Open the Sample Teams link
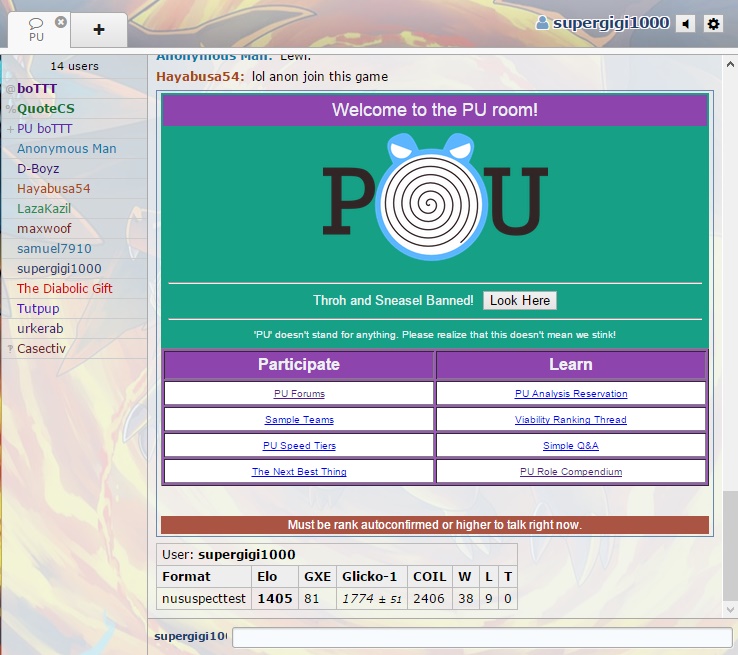 [x=299, y=419]
